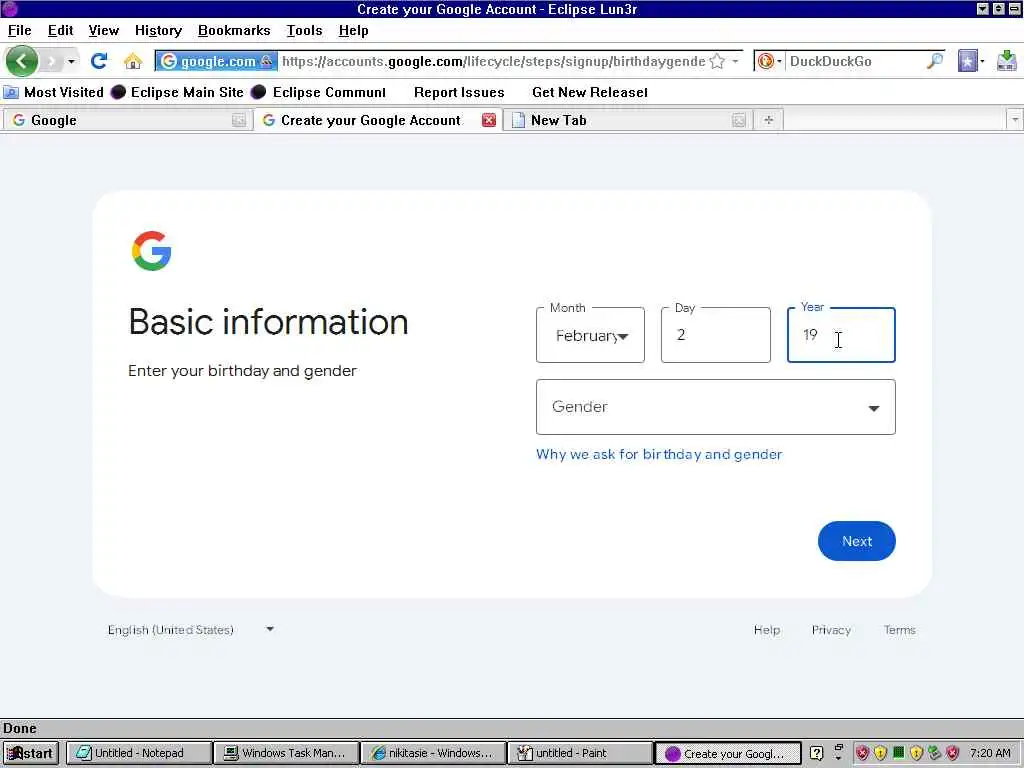Close the New Tab tab button
Viewport: 1024px width, 768px height.
pyautogui.click(x=739, y=120)
